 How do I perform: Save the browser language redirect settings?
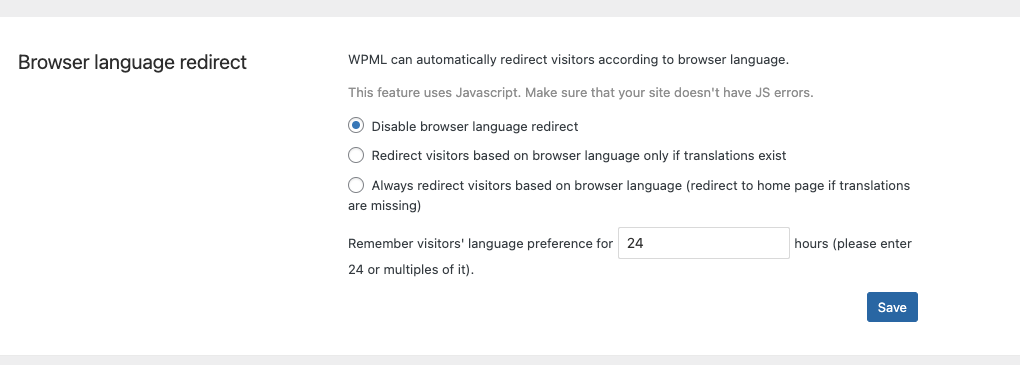point(892,307)
